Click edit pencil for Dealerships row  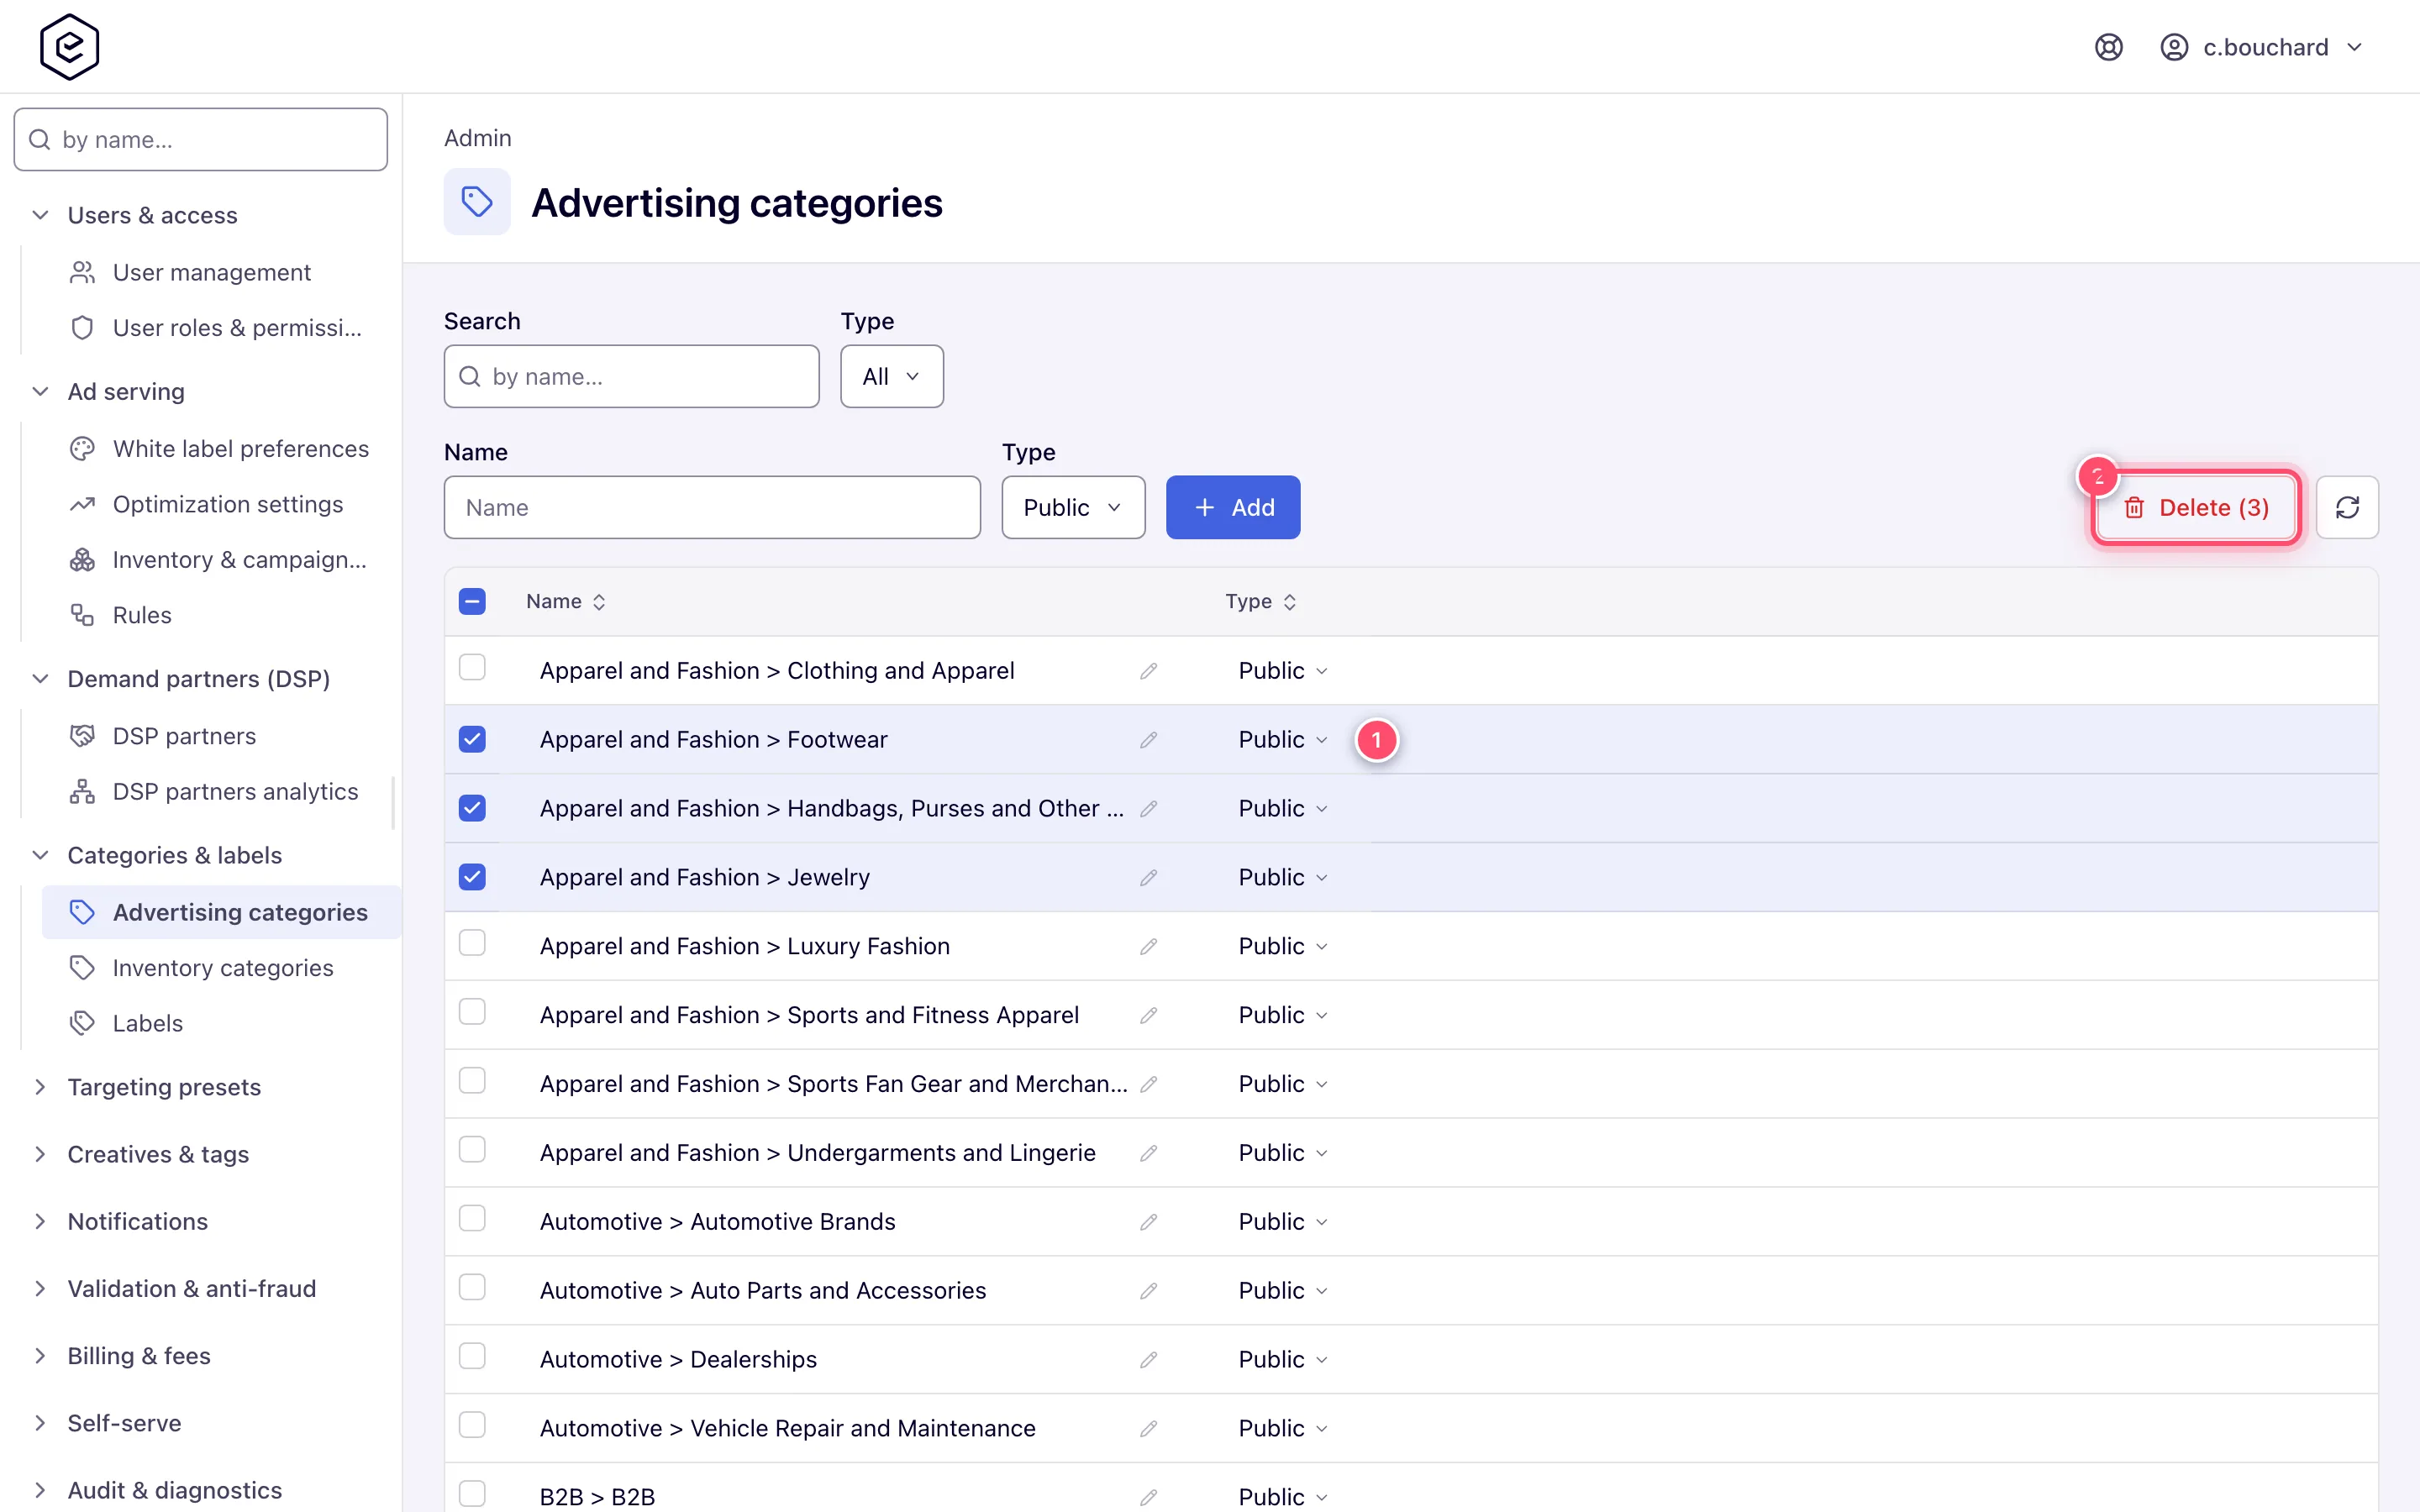point(1148,1360)
